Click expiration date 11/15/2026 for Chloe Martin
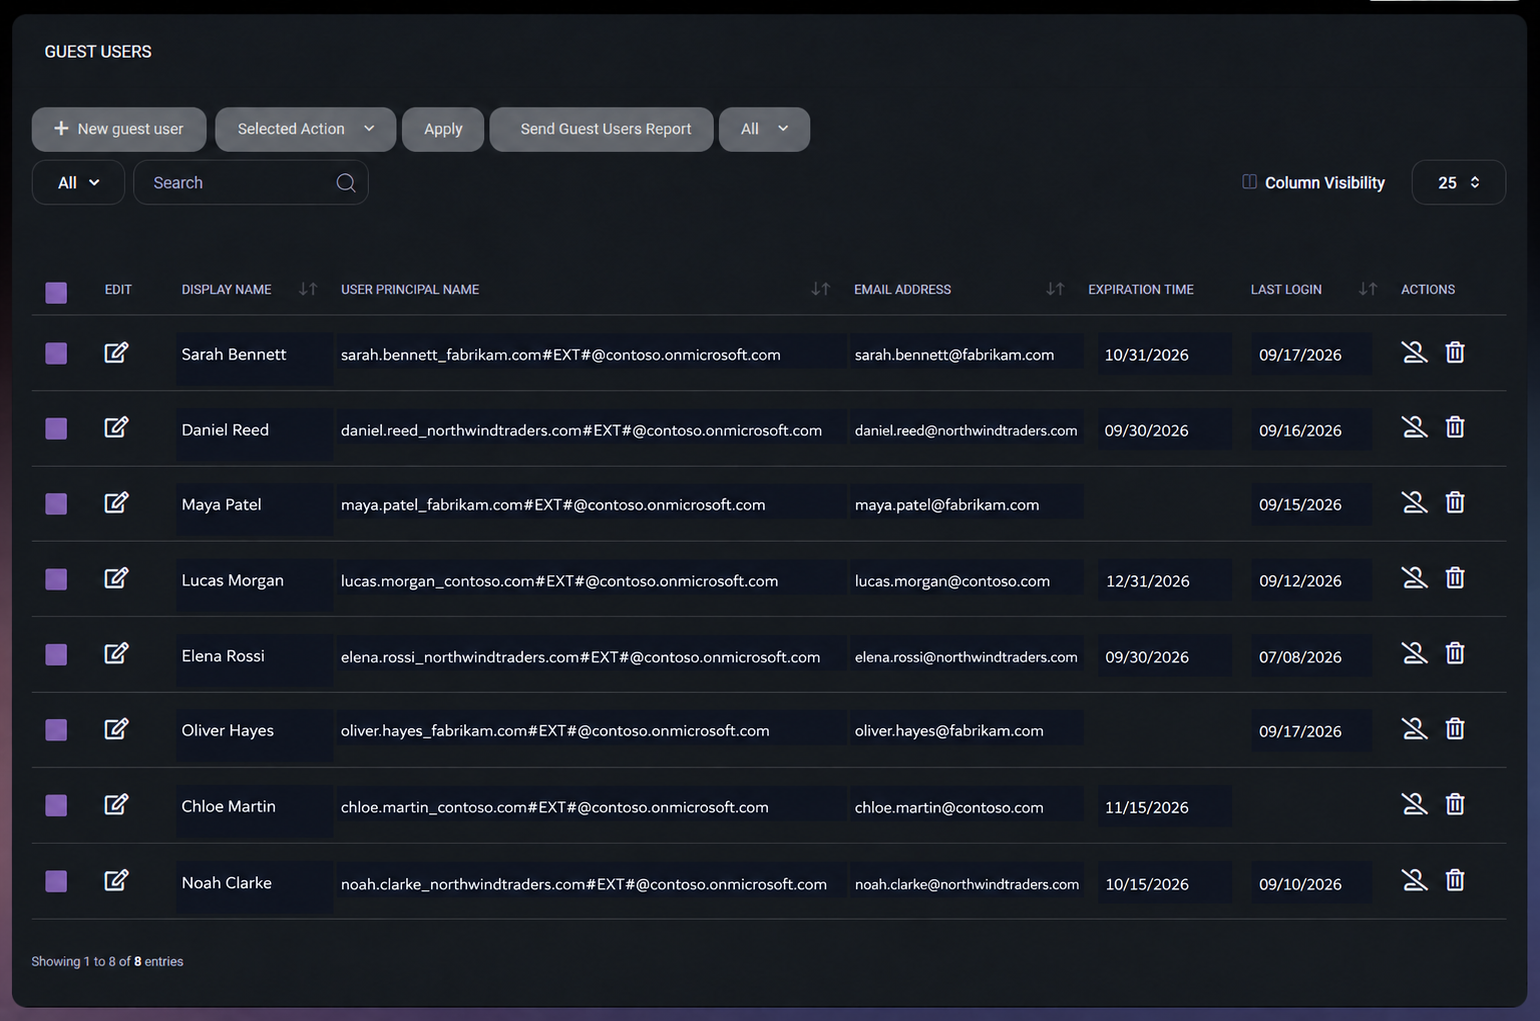This screenshot has width=1540, height=1021. tap(1147, 807)
